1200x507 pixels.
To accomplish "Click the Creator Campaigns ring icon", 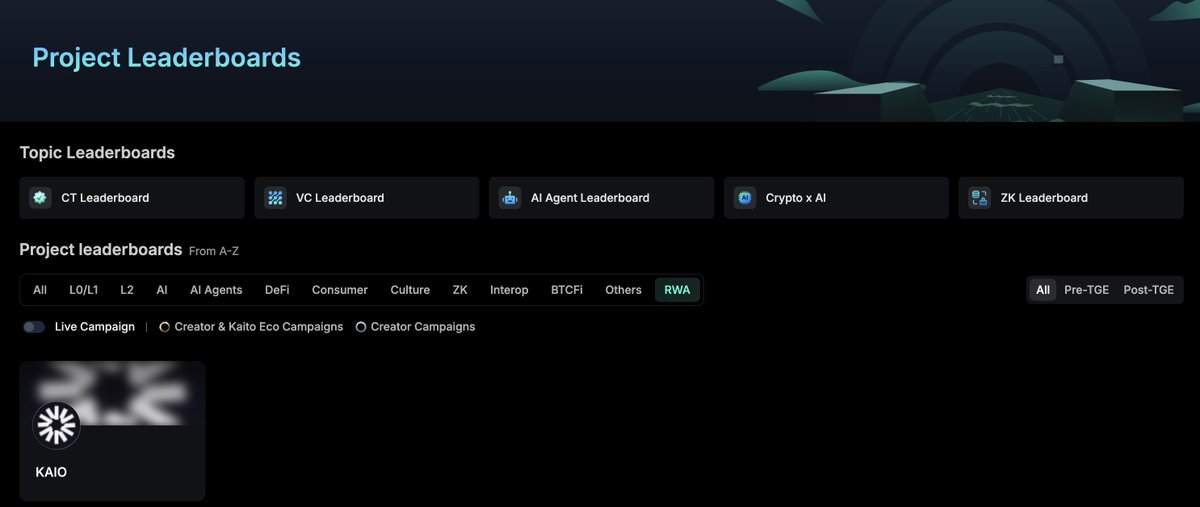I will click(361, 327).
